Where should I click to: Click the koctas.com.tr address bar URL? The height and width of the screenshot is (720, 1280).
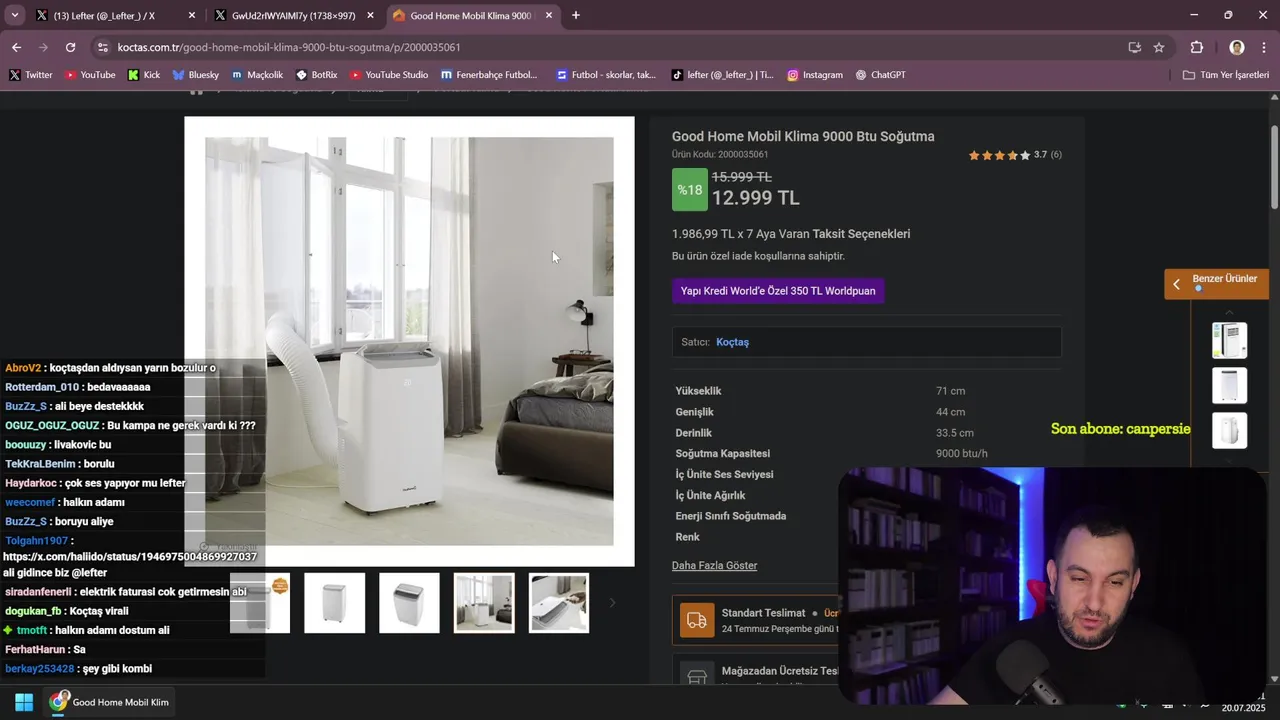click(x=289, y=47)
